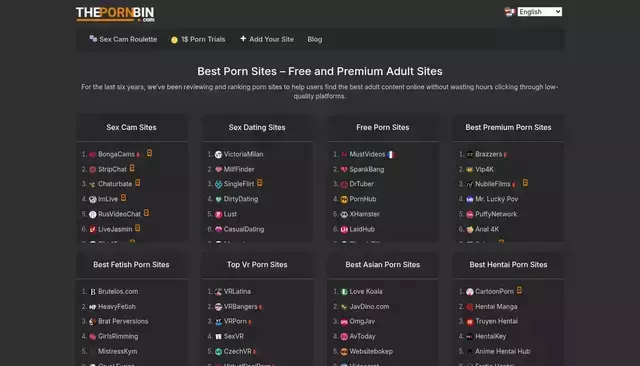This screenshot has width=640, height=366.
Task: Open the LaidHub list entry
Action: pyautogui.click(x=362, y=229)
